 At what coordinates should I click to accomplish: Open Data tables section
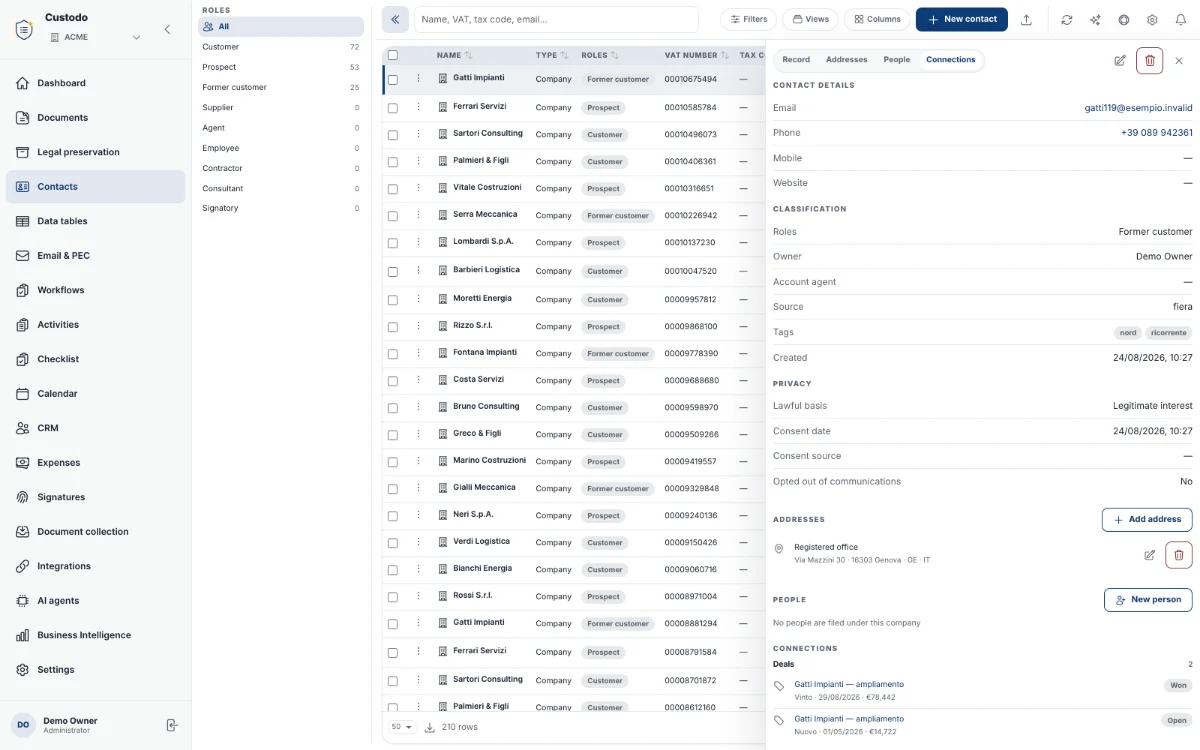96,221
